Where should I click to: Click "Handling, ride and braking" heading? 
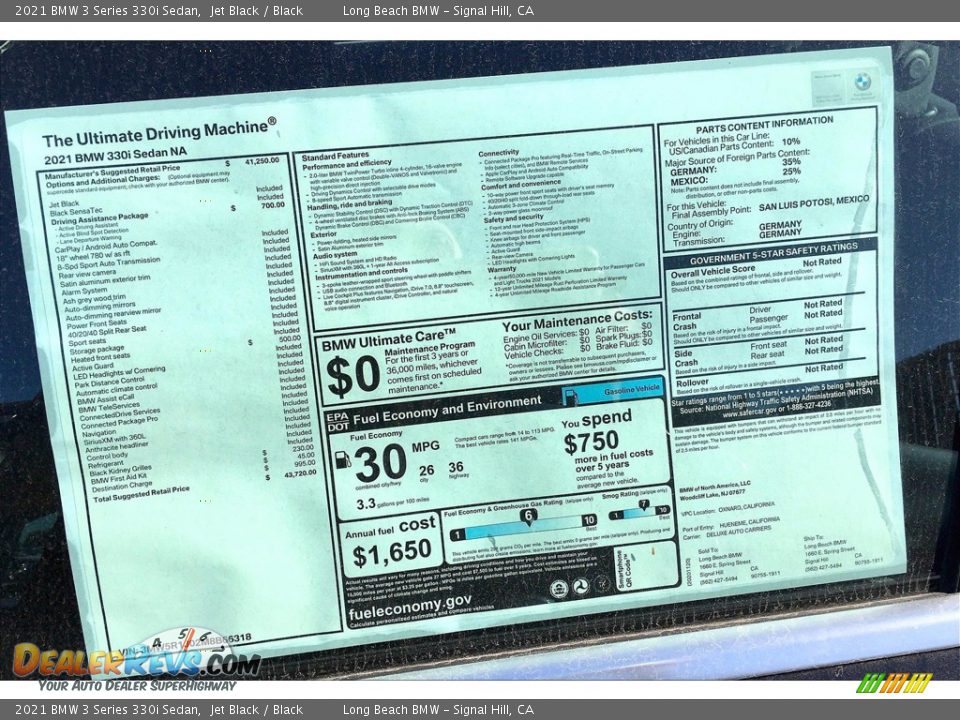[x=349, y=205]
